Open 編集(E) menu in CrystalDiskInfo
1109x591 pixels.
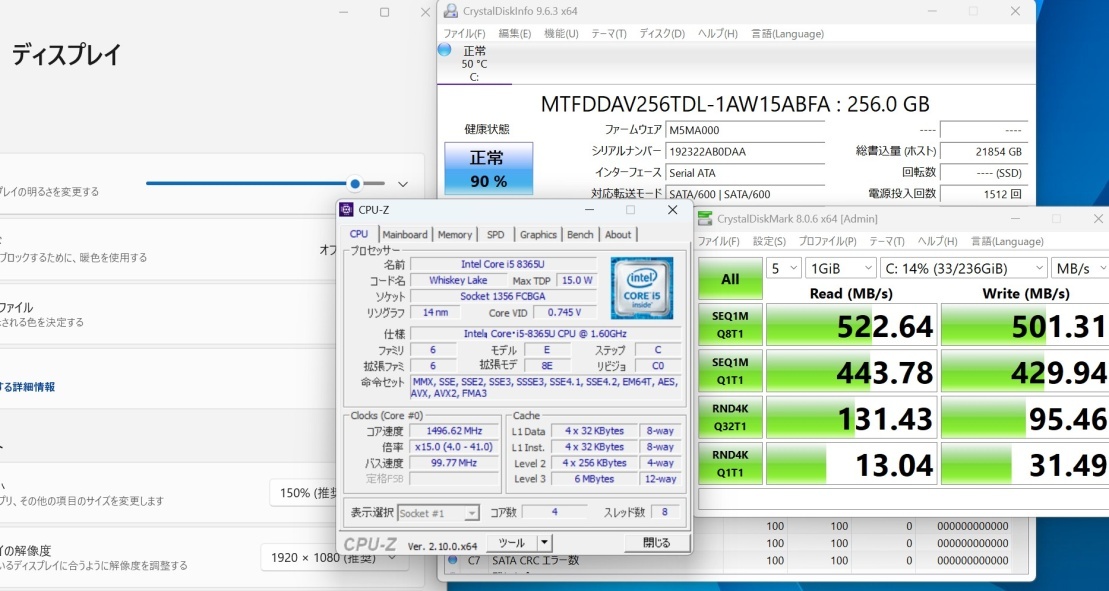point(515,34)
